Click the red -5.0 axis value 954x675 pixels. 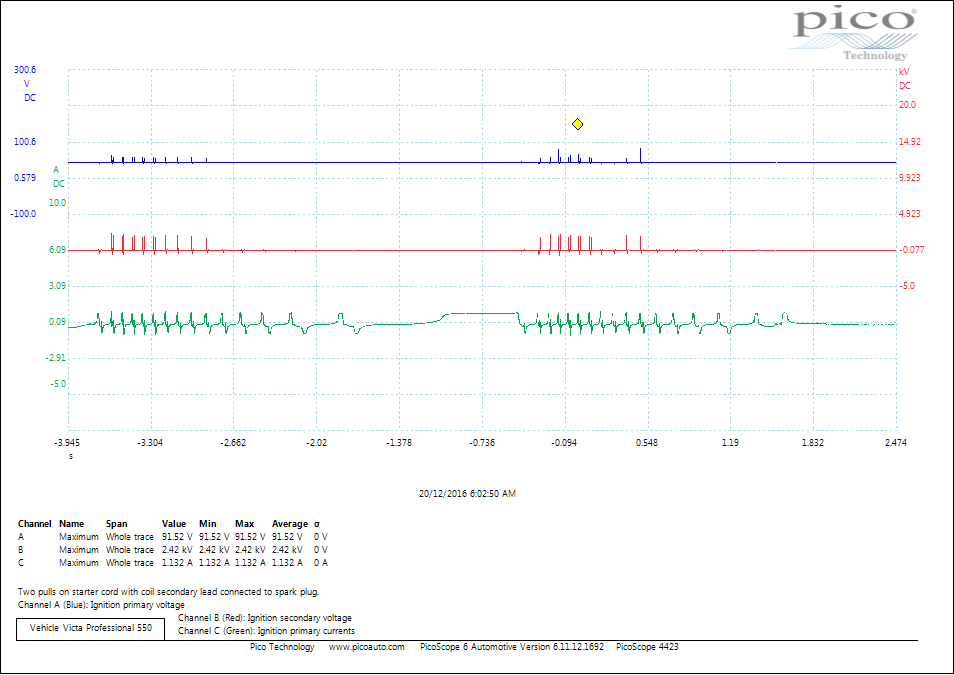click(x=907, y=285)
